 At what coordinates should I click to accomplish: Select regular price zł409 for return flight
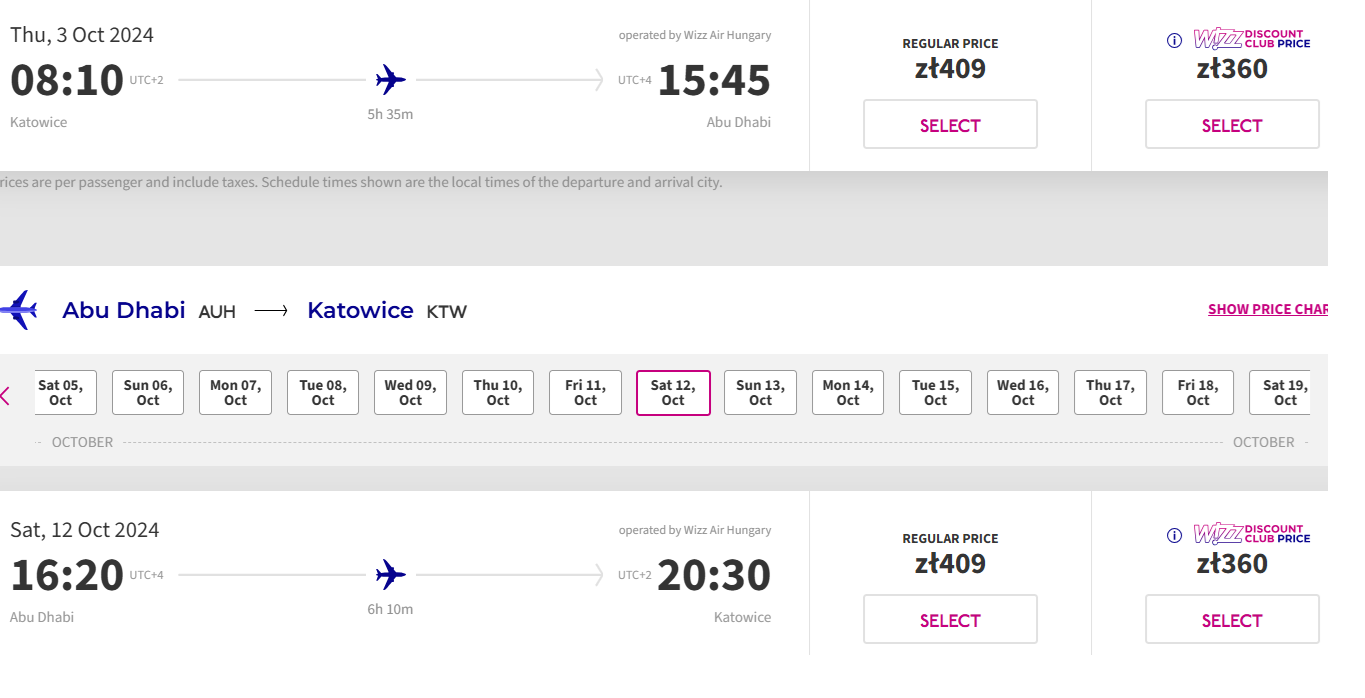coord(950,620)
